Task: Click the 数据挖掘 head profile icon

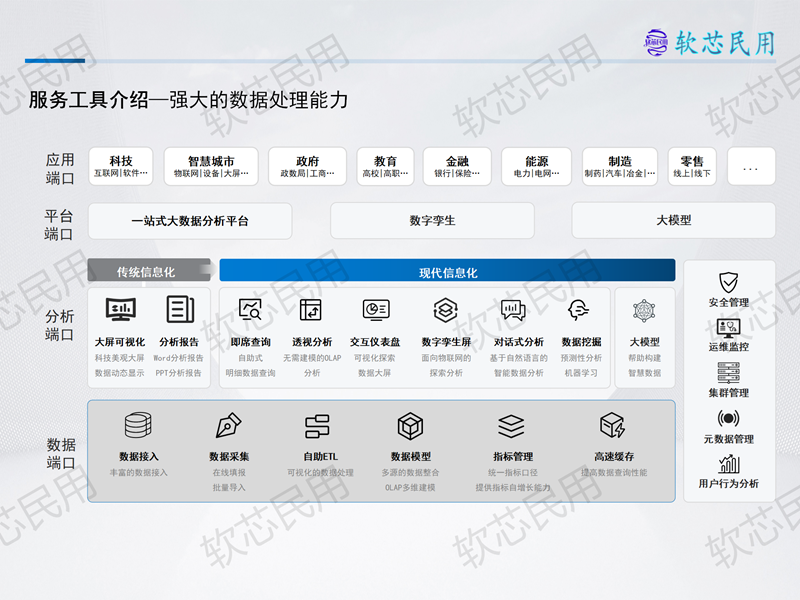Action: click(x=578, y=310)
